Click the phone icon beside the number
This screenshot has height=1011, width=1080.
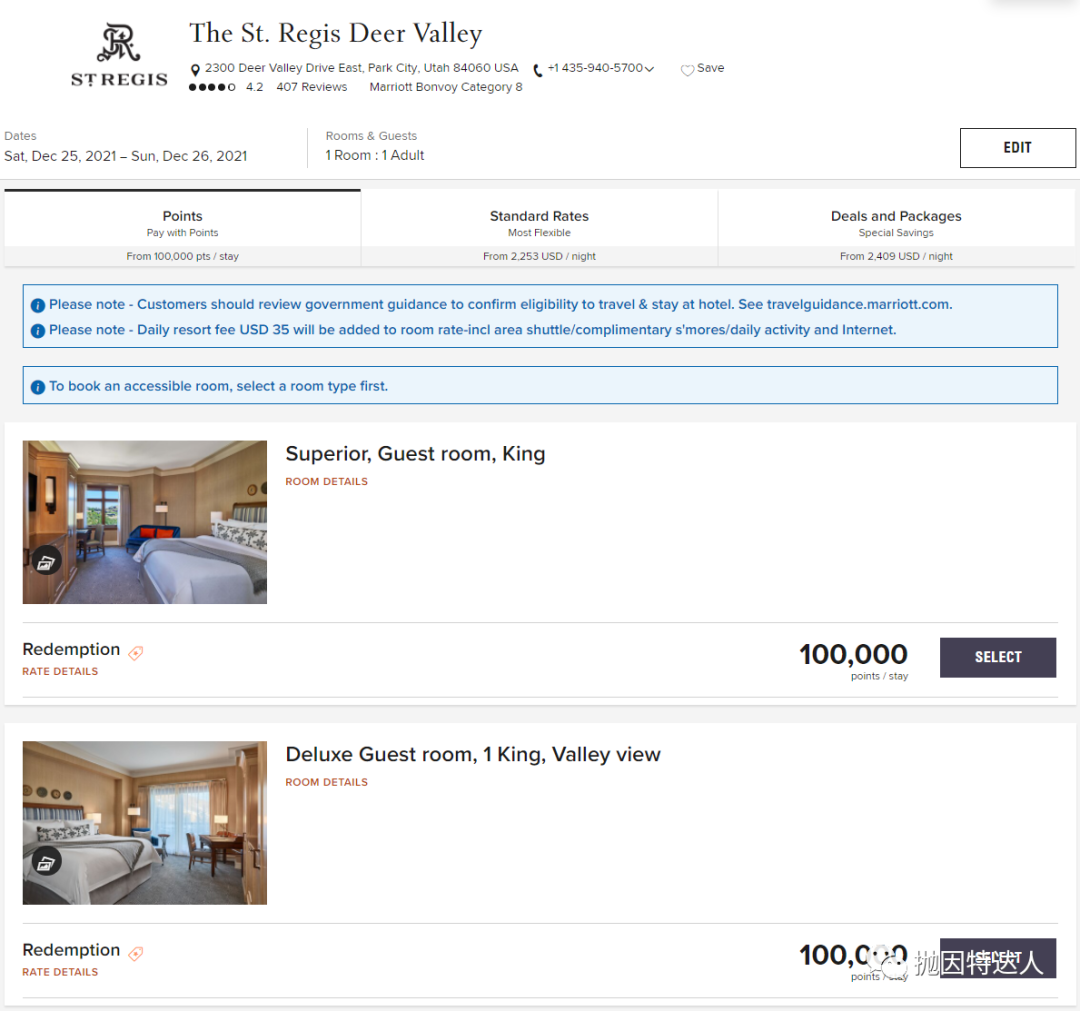tap(538, 70)
